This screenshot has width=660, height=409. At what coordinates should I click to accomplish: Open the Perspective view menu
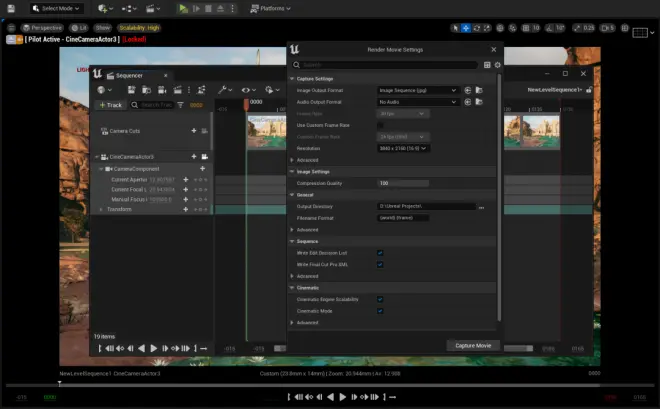tap(42, 28)
